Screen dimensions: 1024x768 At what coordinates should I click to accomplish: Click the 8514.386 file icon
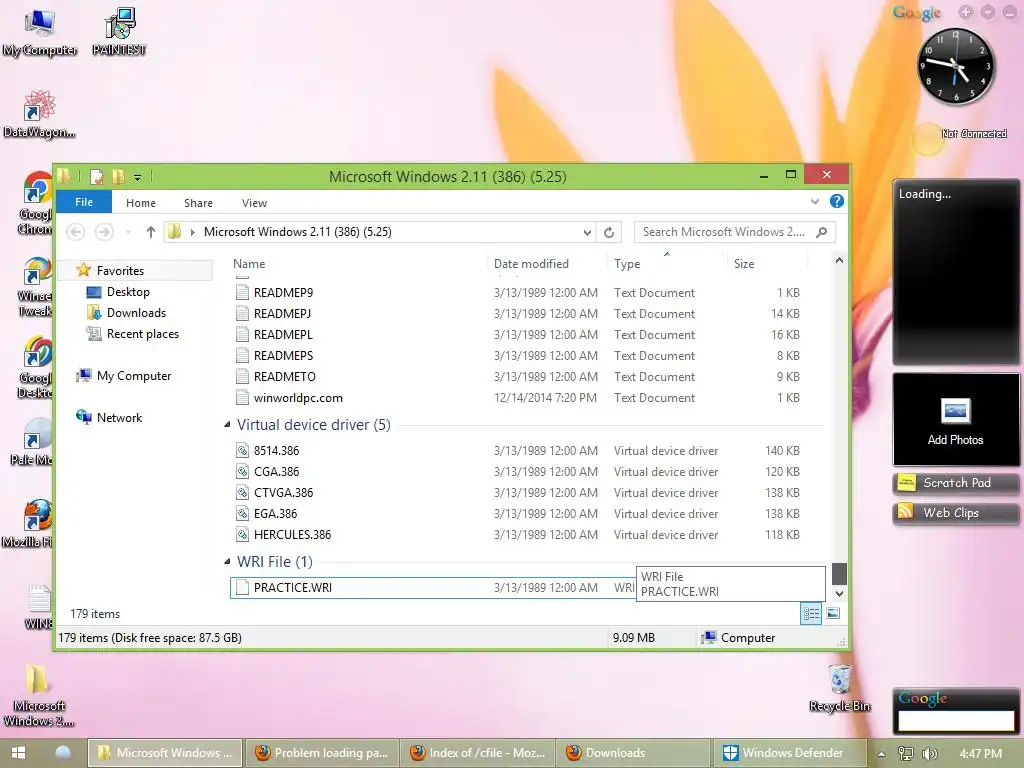242,451
